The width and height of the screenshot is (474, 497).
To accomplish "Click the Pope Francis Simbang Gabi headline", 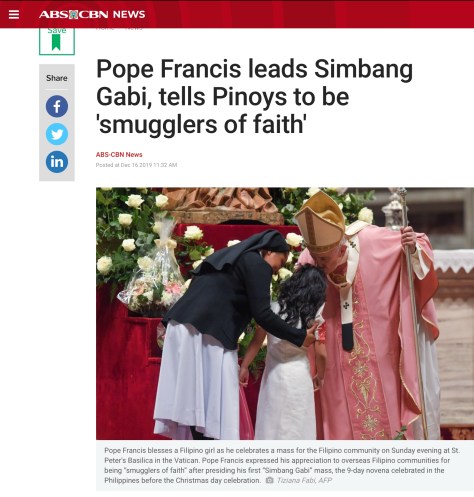I will click(x=254, y=97).
